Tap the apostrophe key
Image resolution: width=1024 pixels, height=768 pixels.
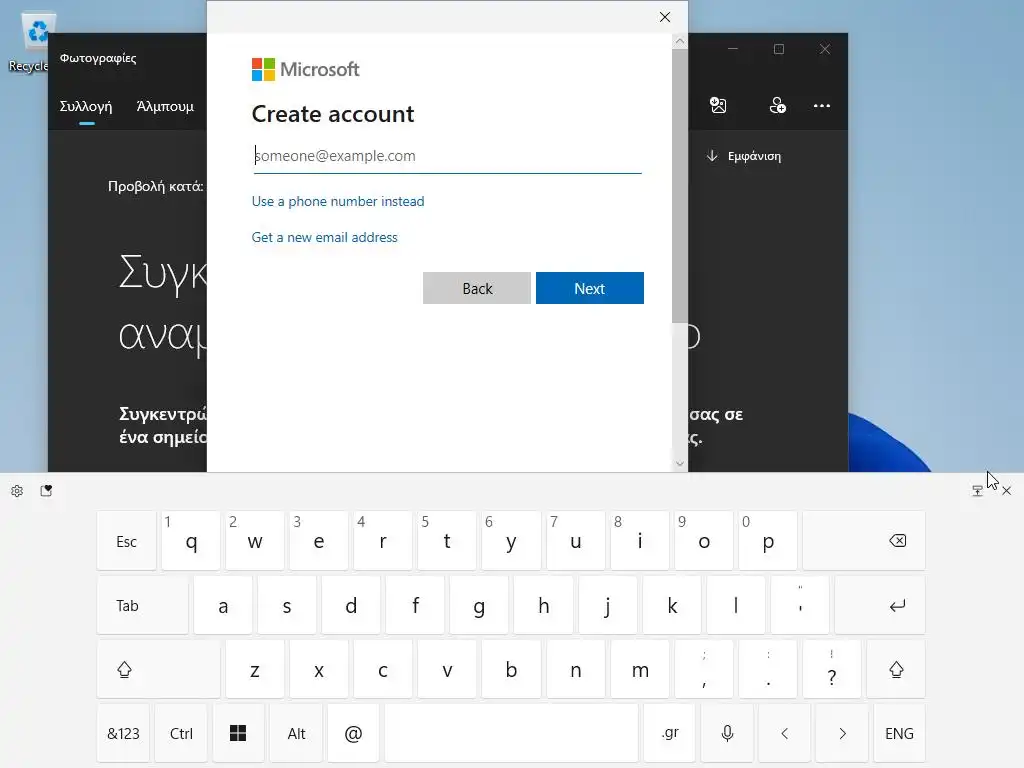(x=800, y=605)
